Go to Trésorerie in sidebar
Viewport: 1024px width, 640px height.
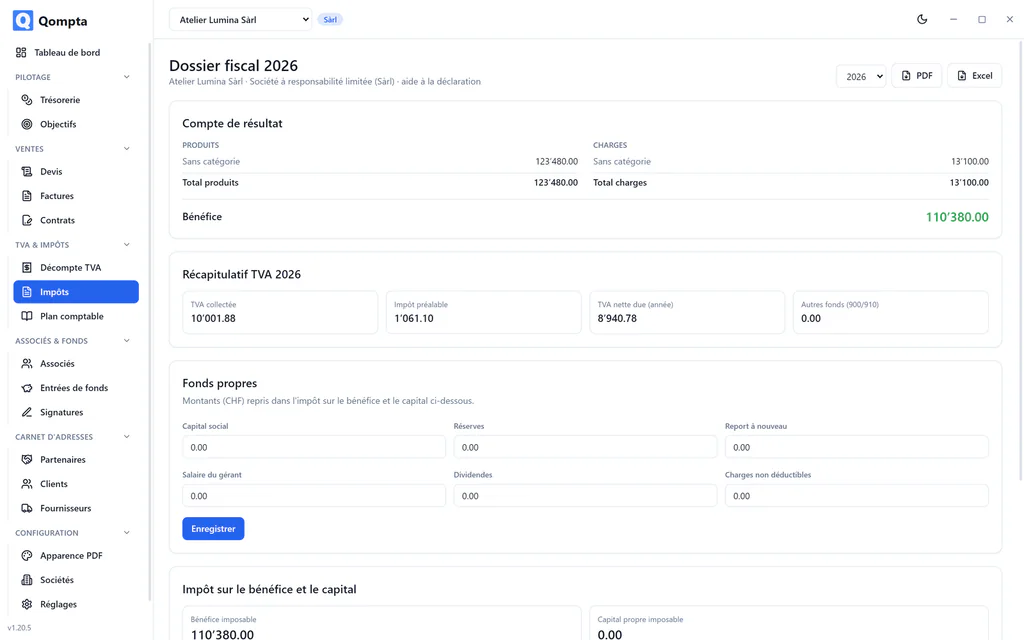click(76, 100)
